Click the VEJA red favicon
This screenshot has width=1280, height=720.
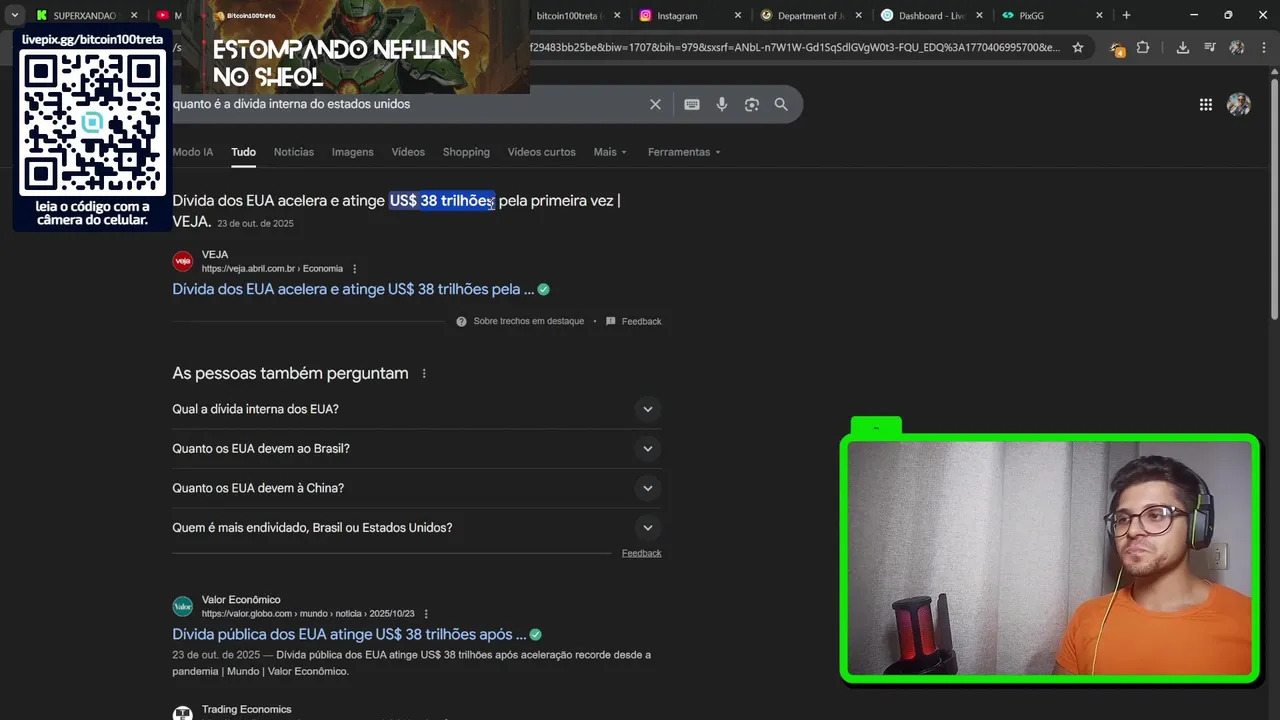click(182, 261)
